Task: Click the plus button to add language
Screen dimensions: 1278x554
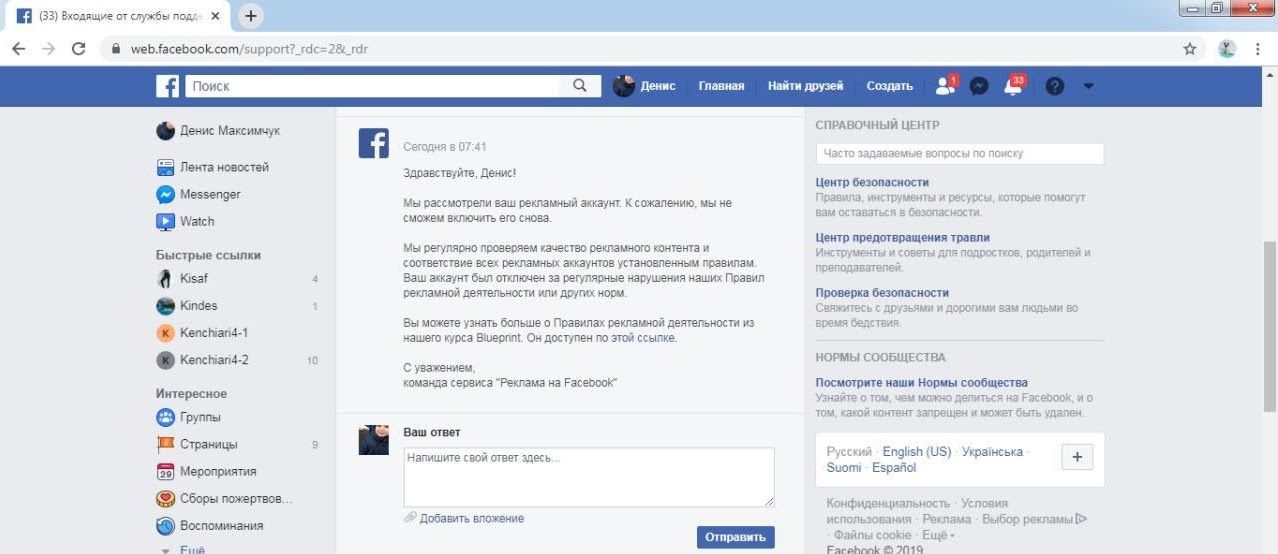Action: [x=1076, y=456]
